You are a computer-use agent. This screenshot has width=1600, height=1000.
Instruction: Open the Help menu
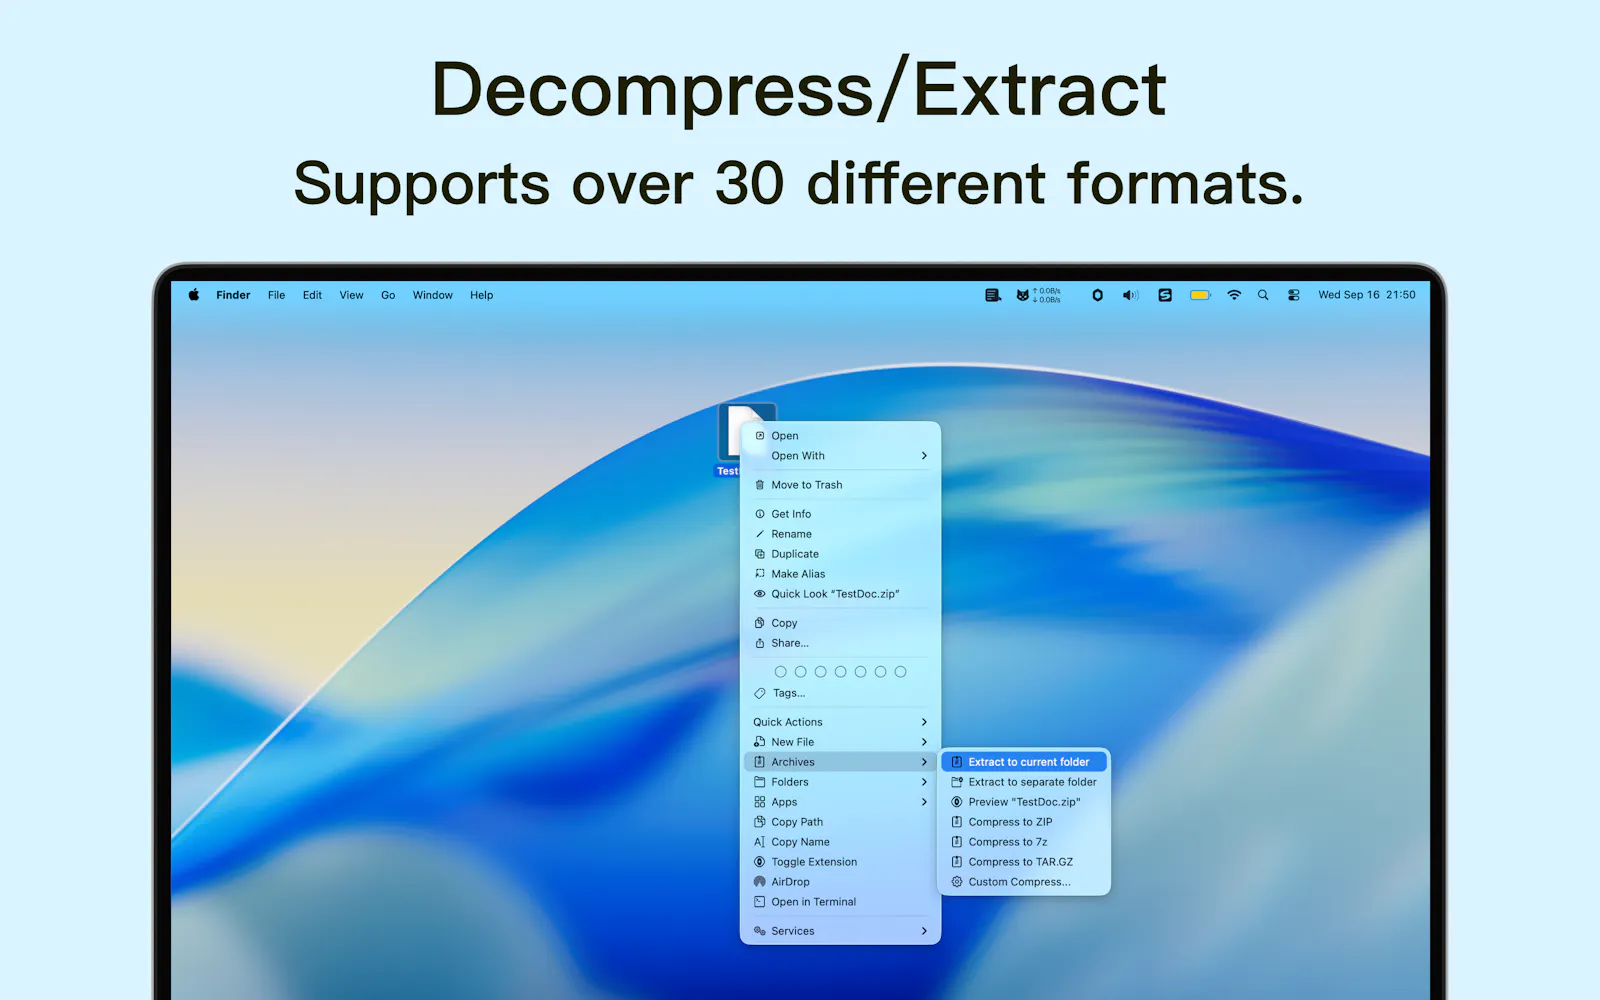481,295
